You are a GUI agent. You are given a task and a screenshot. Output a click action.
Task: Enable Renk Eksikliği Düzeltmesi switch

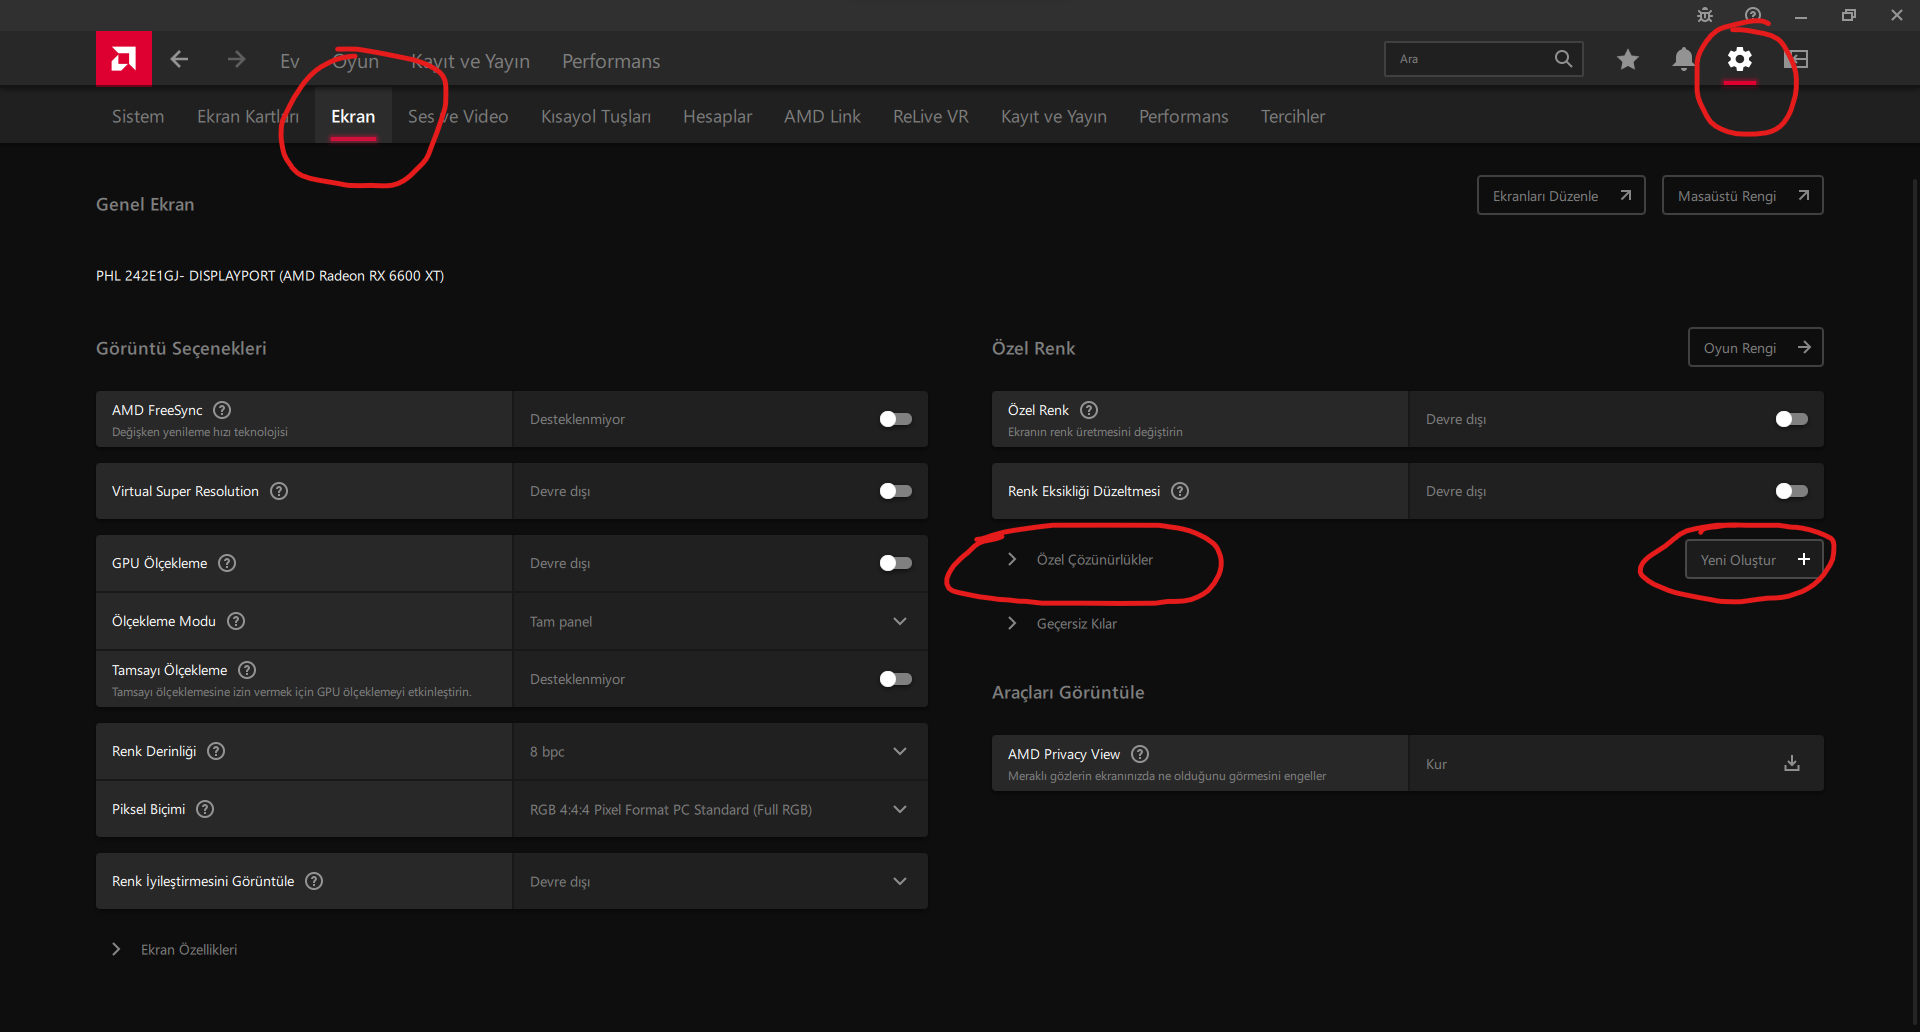pos(1792,491)
